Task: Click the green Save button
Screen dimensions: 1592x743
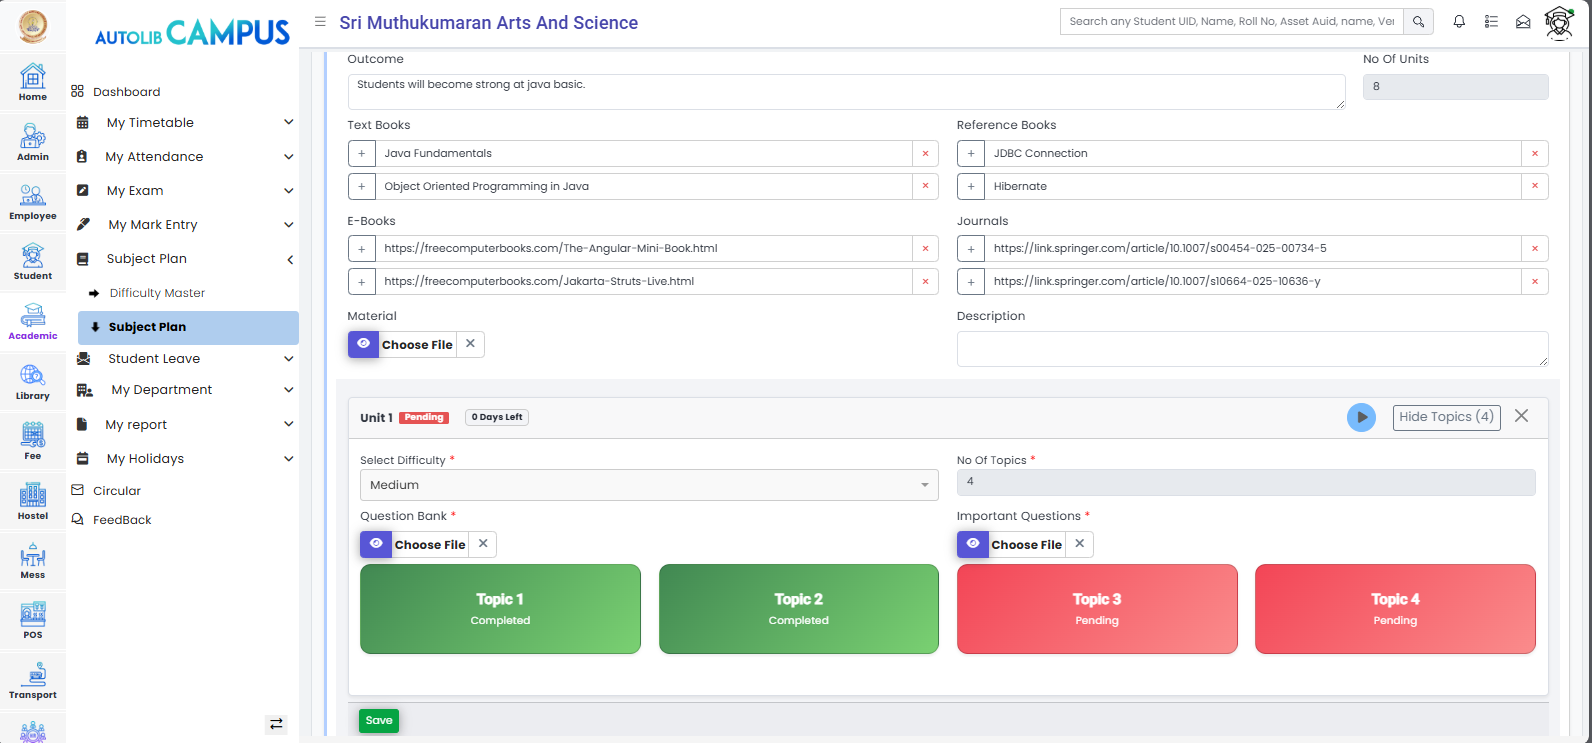Action: (379, 721)
